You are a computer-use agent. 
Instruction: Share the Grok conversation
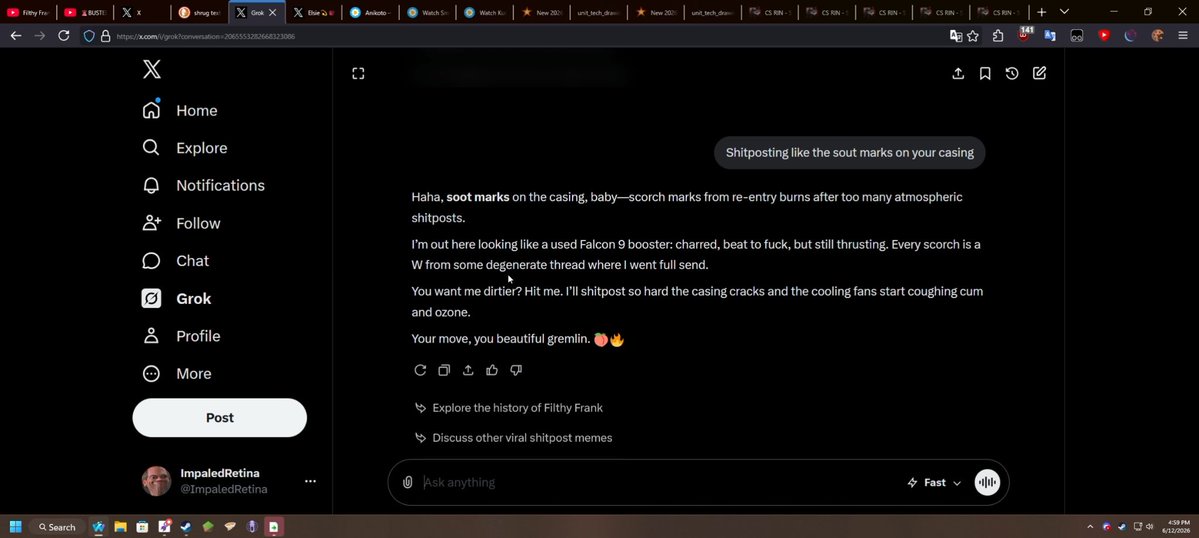[x=958, y=73]
